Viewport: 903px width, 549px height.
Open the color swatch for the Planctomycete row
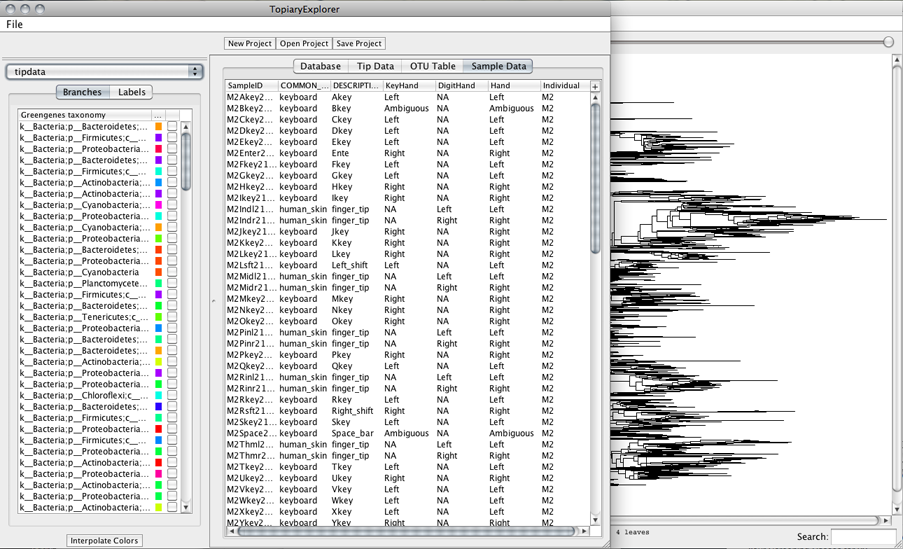158,283
